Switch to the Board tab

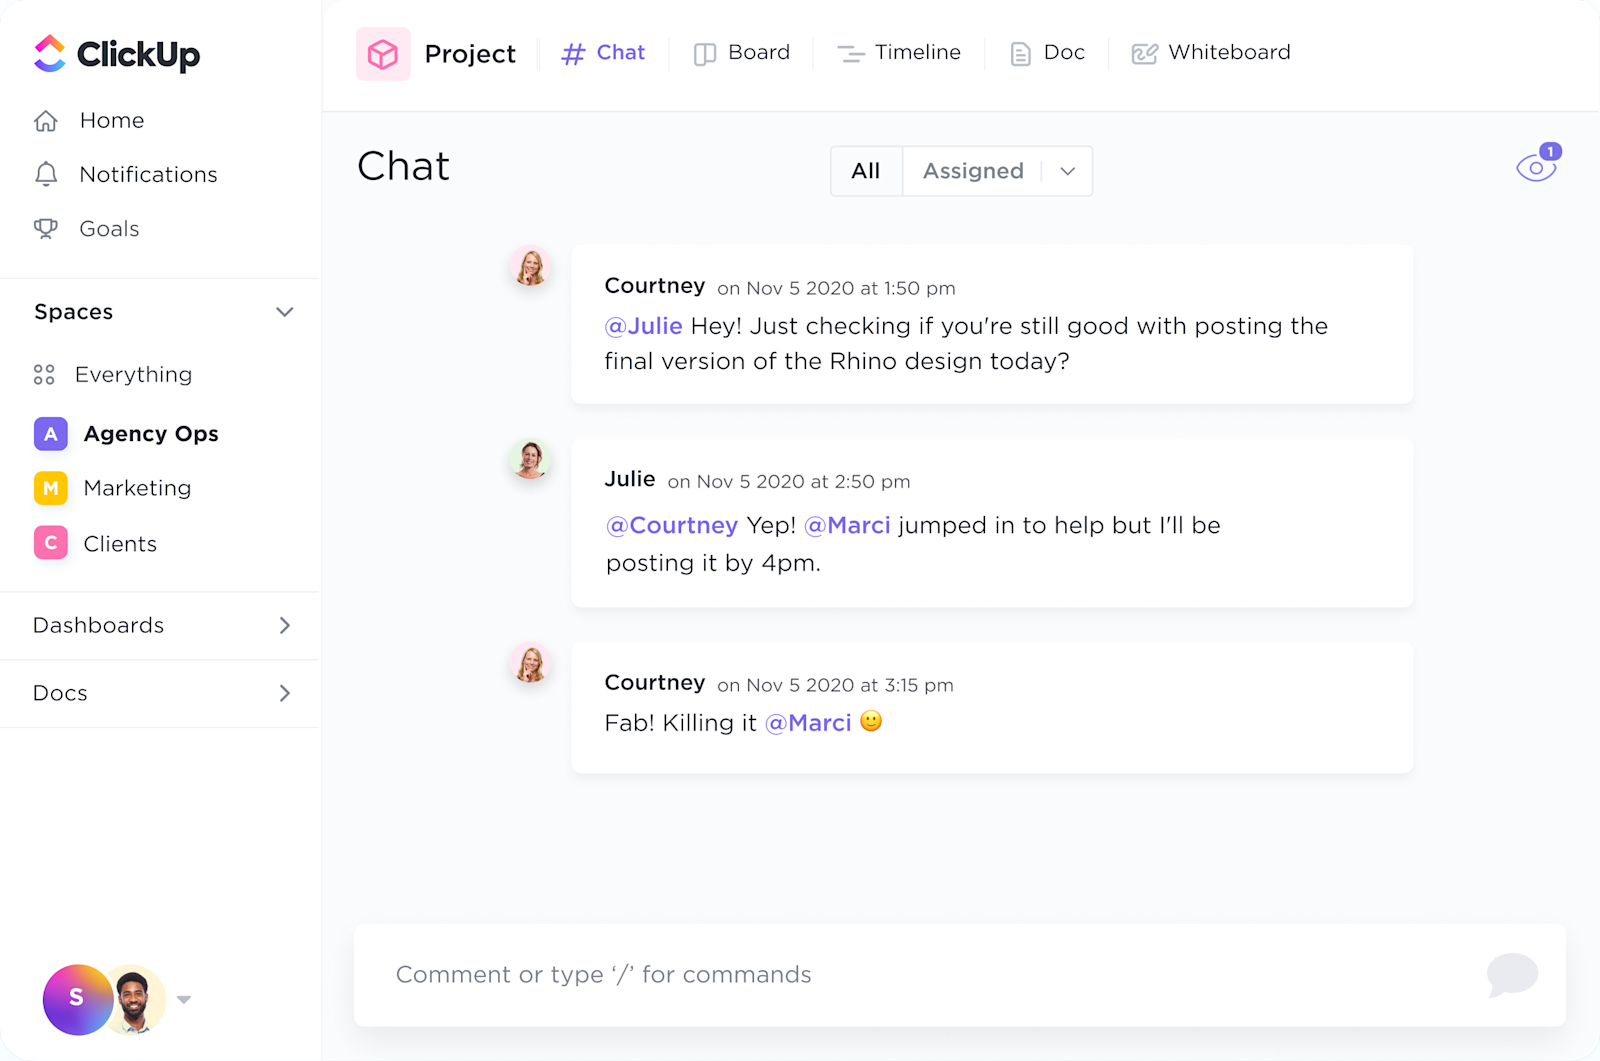pyautogui.click(x=742, y=52)
